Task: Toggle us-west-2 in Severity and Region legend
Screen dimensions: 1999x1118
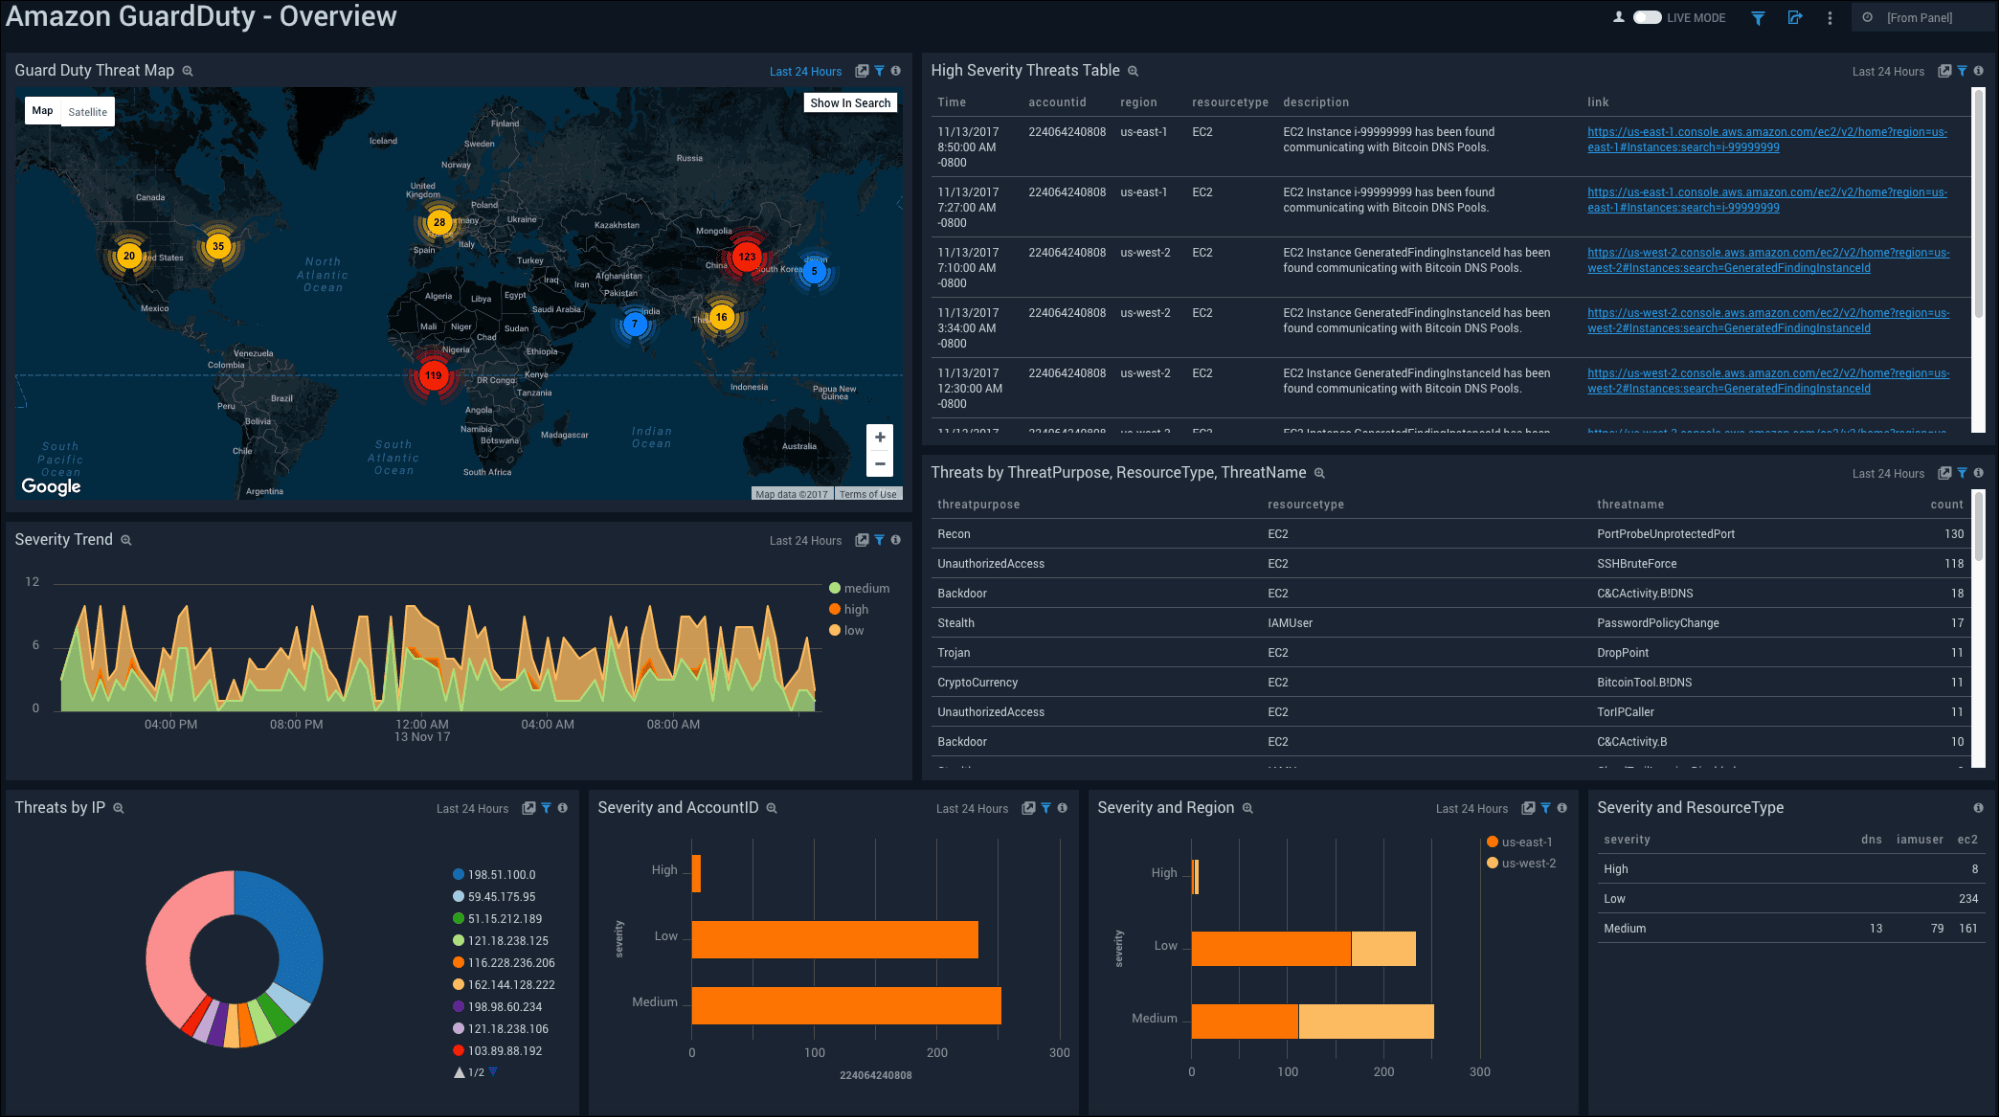Action: pos(1521,863)
